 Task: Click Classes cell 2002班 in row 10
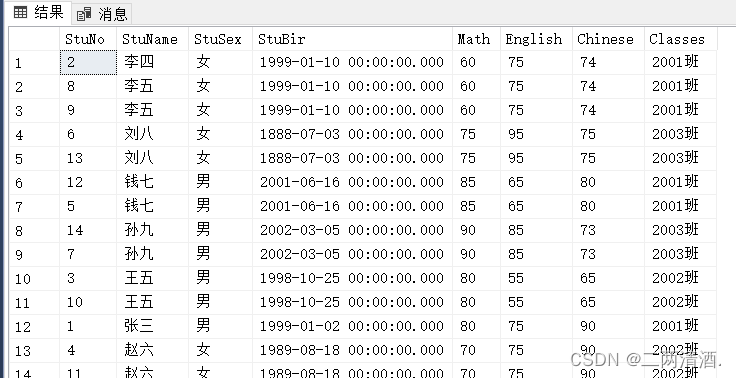pos(681,278)
